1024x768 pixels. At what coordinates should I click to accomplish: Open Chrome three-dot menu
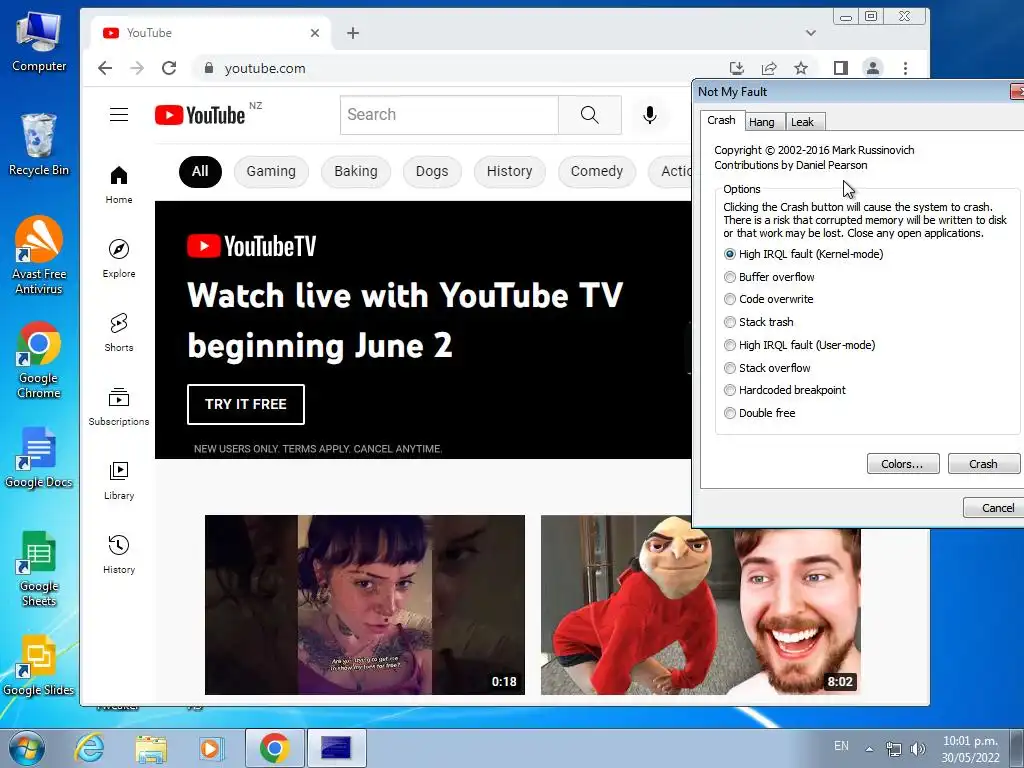click(905, 68)
